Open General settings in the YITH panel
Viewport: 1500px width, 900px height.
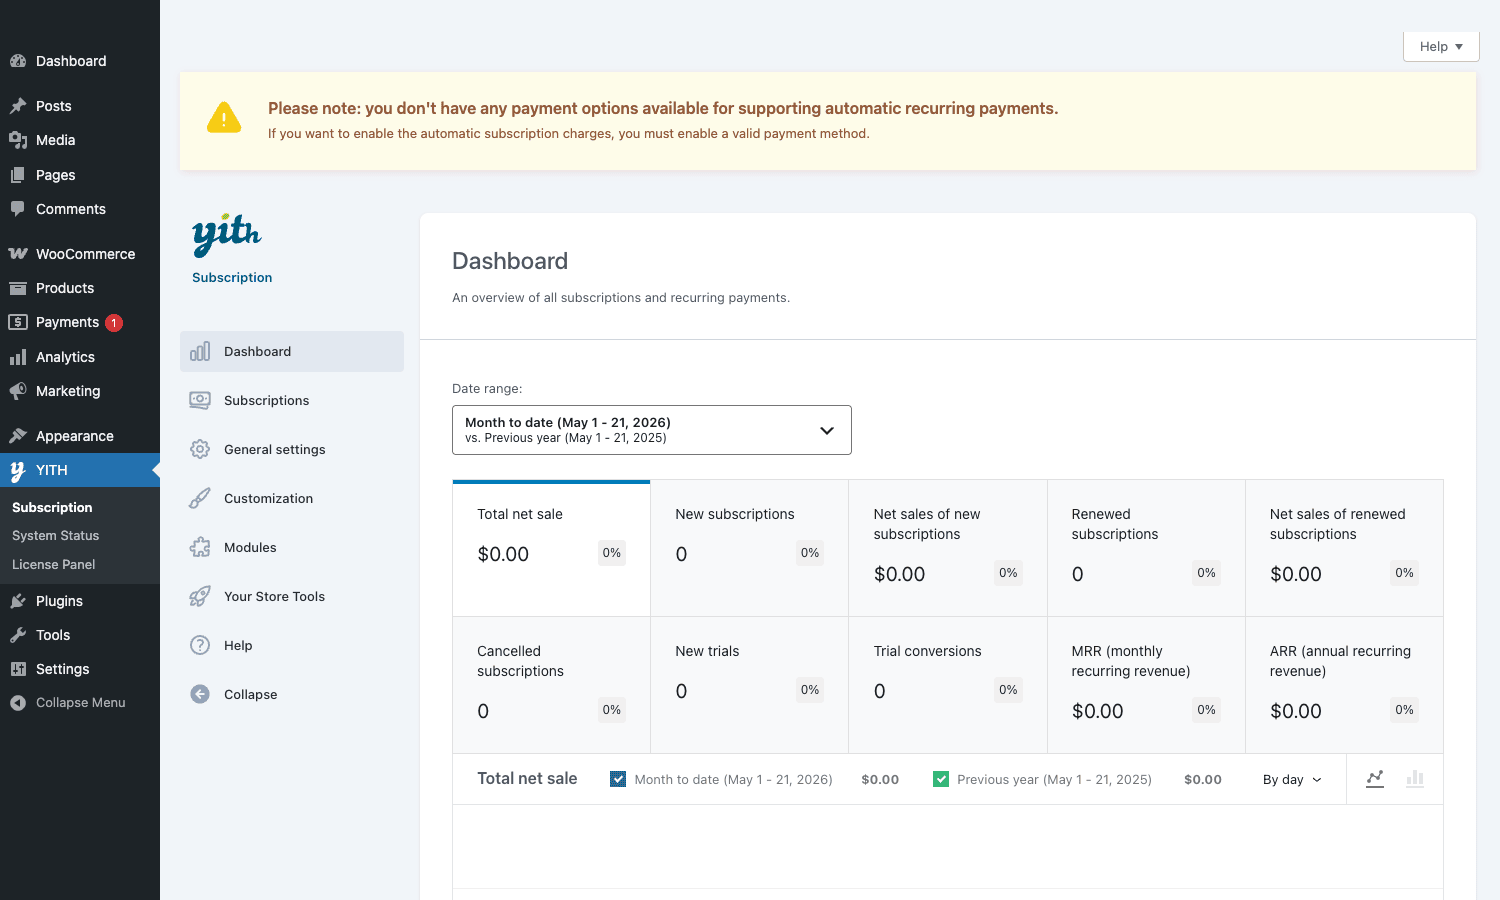[x=292, y=449]
